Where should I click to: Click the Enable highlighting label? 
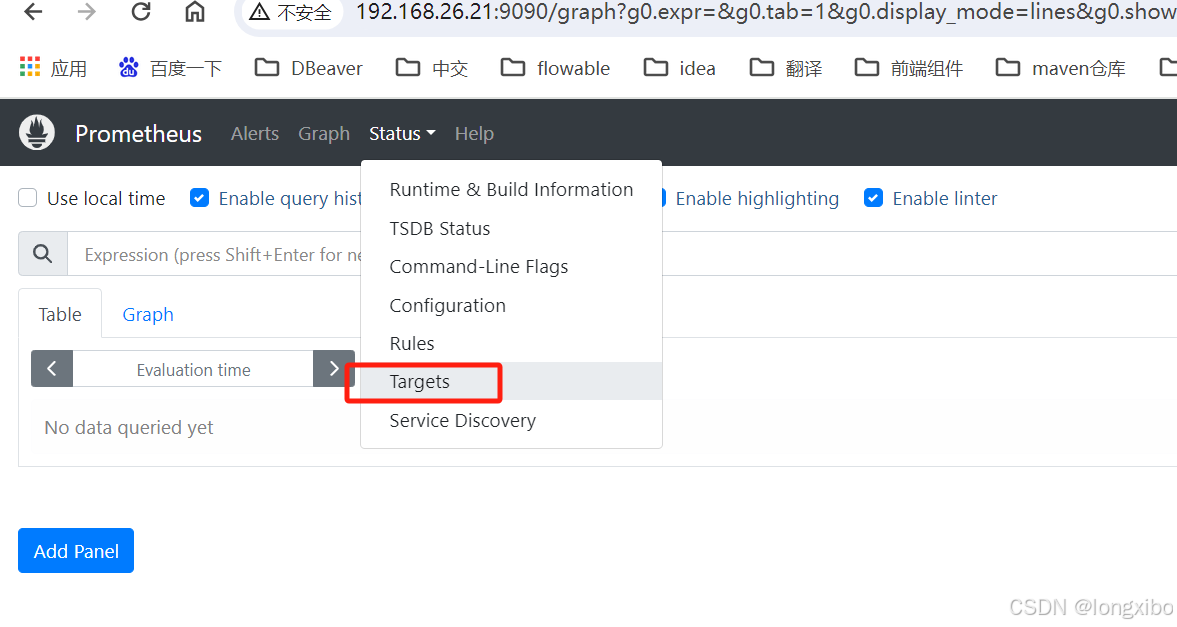click(x=757, y=198)
